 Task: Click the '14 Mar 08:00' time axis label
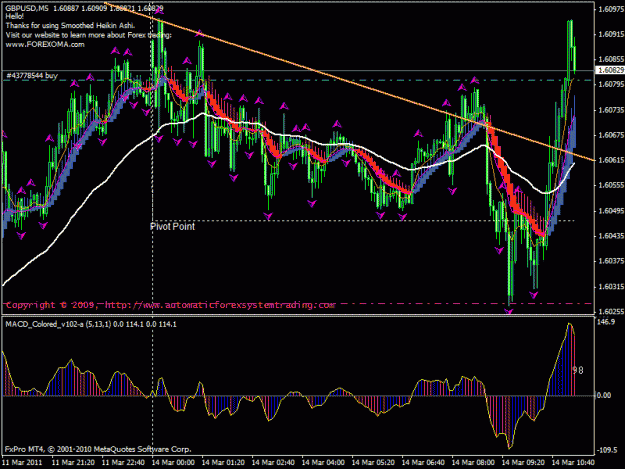point(473,463)
